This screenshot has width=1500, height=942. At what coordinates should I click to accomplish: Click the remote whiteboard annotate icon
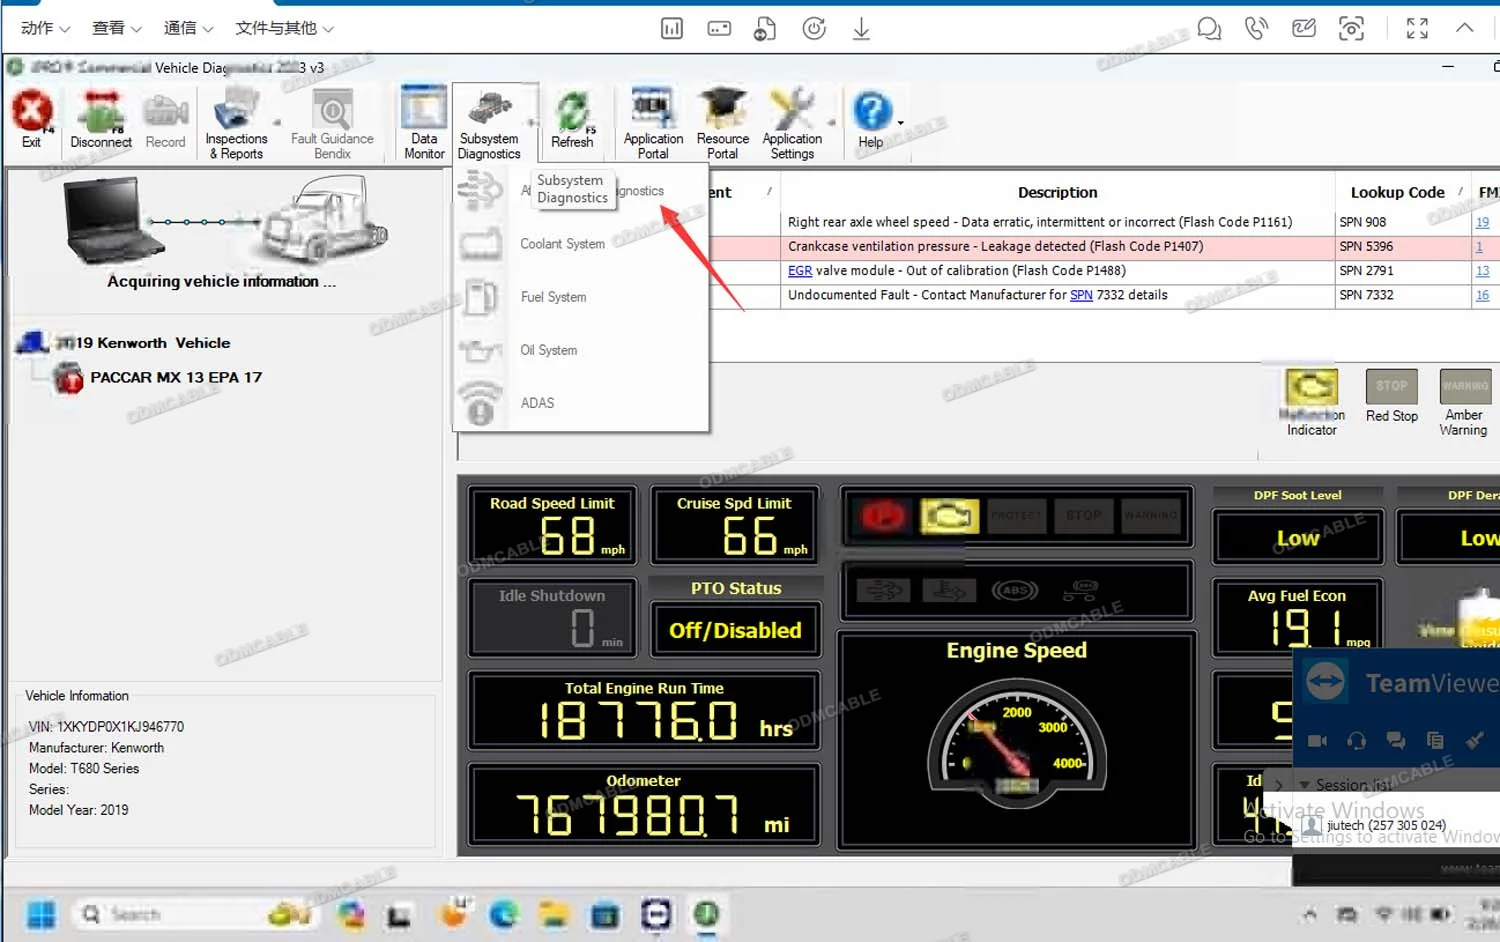pos(1304,28)
